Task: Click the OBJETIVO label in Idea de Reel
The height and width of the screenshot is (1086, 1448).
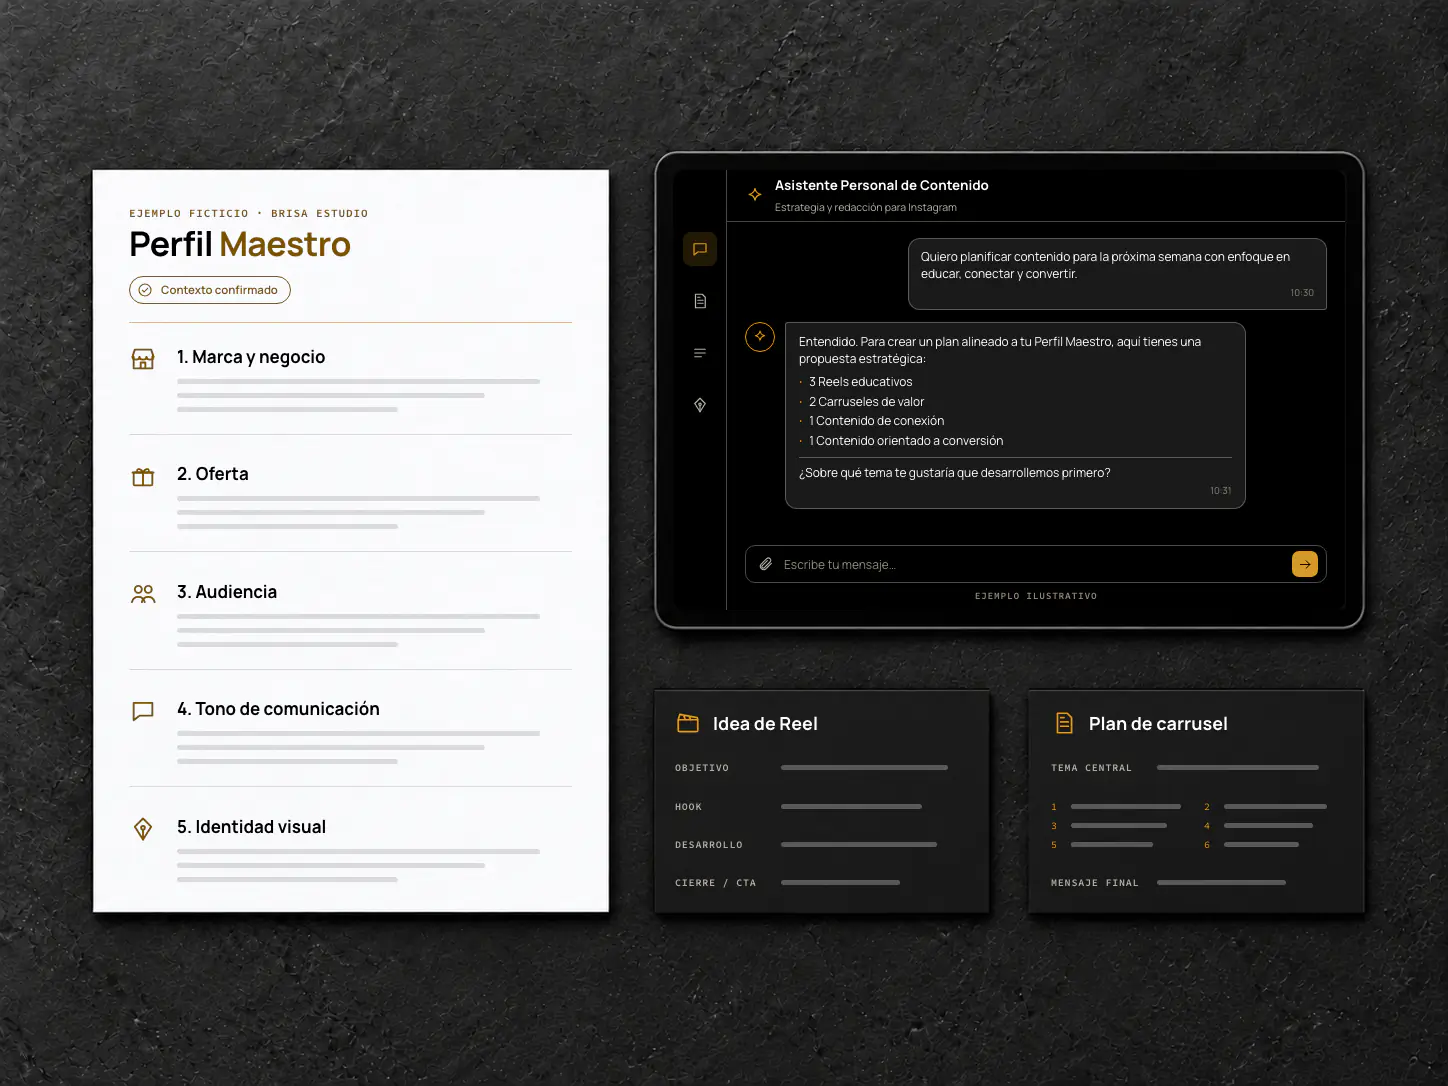Action: coord(702,768)
